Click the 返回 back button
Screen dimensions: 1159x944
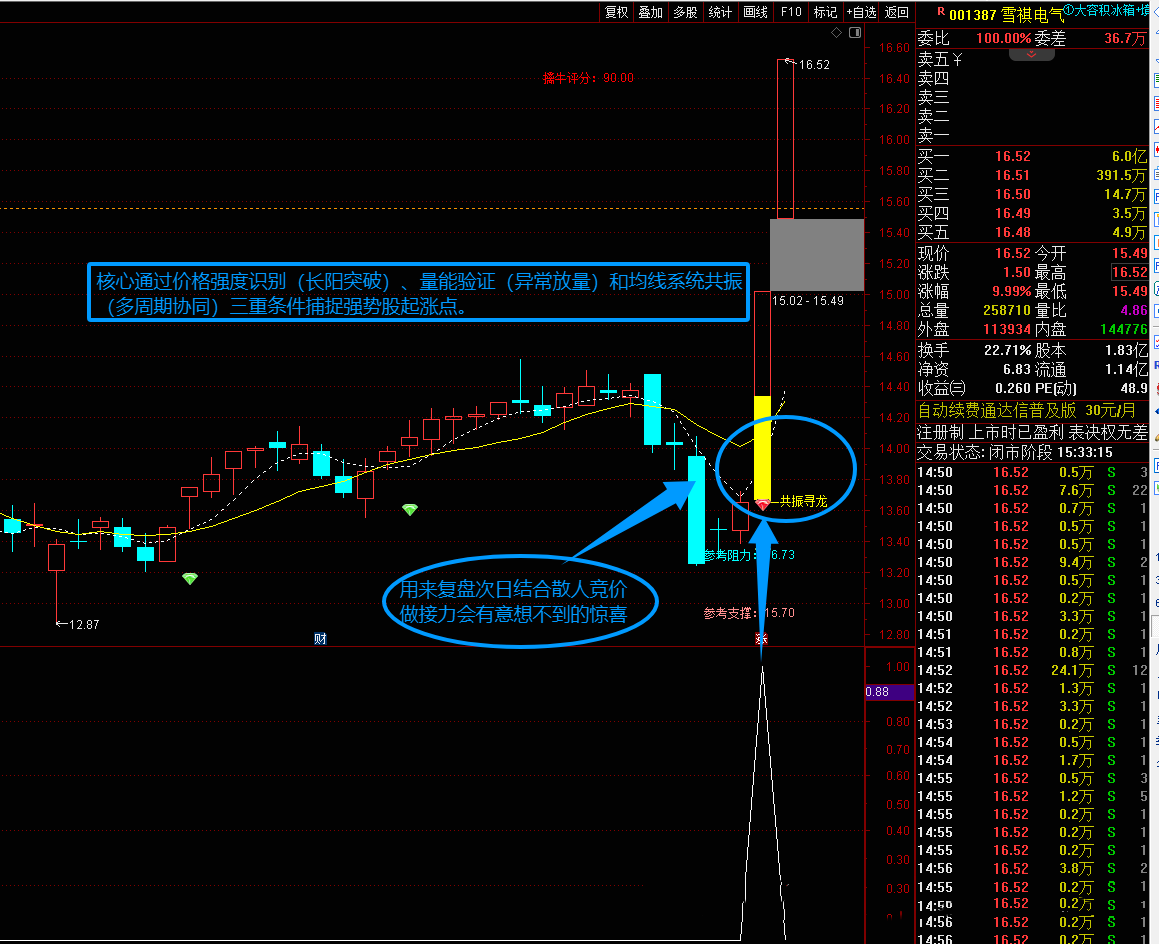pyautogui.click(x=897, y=12)
